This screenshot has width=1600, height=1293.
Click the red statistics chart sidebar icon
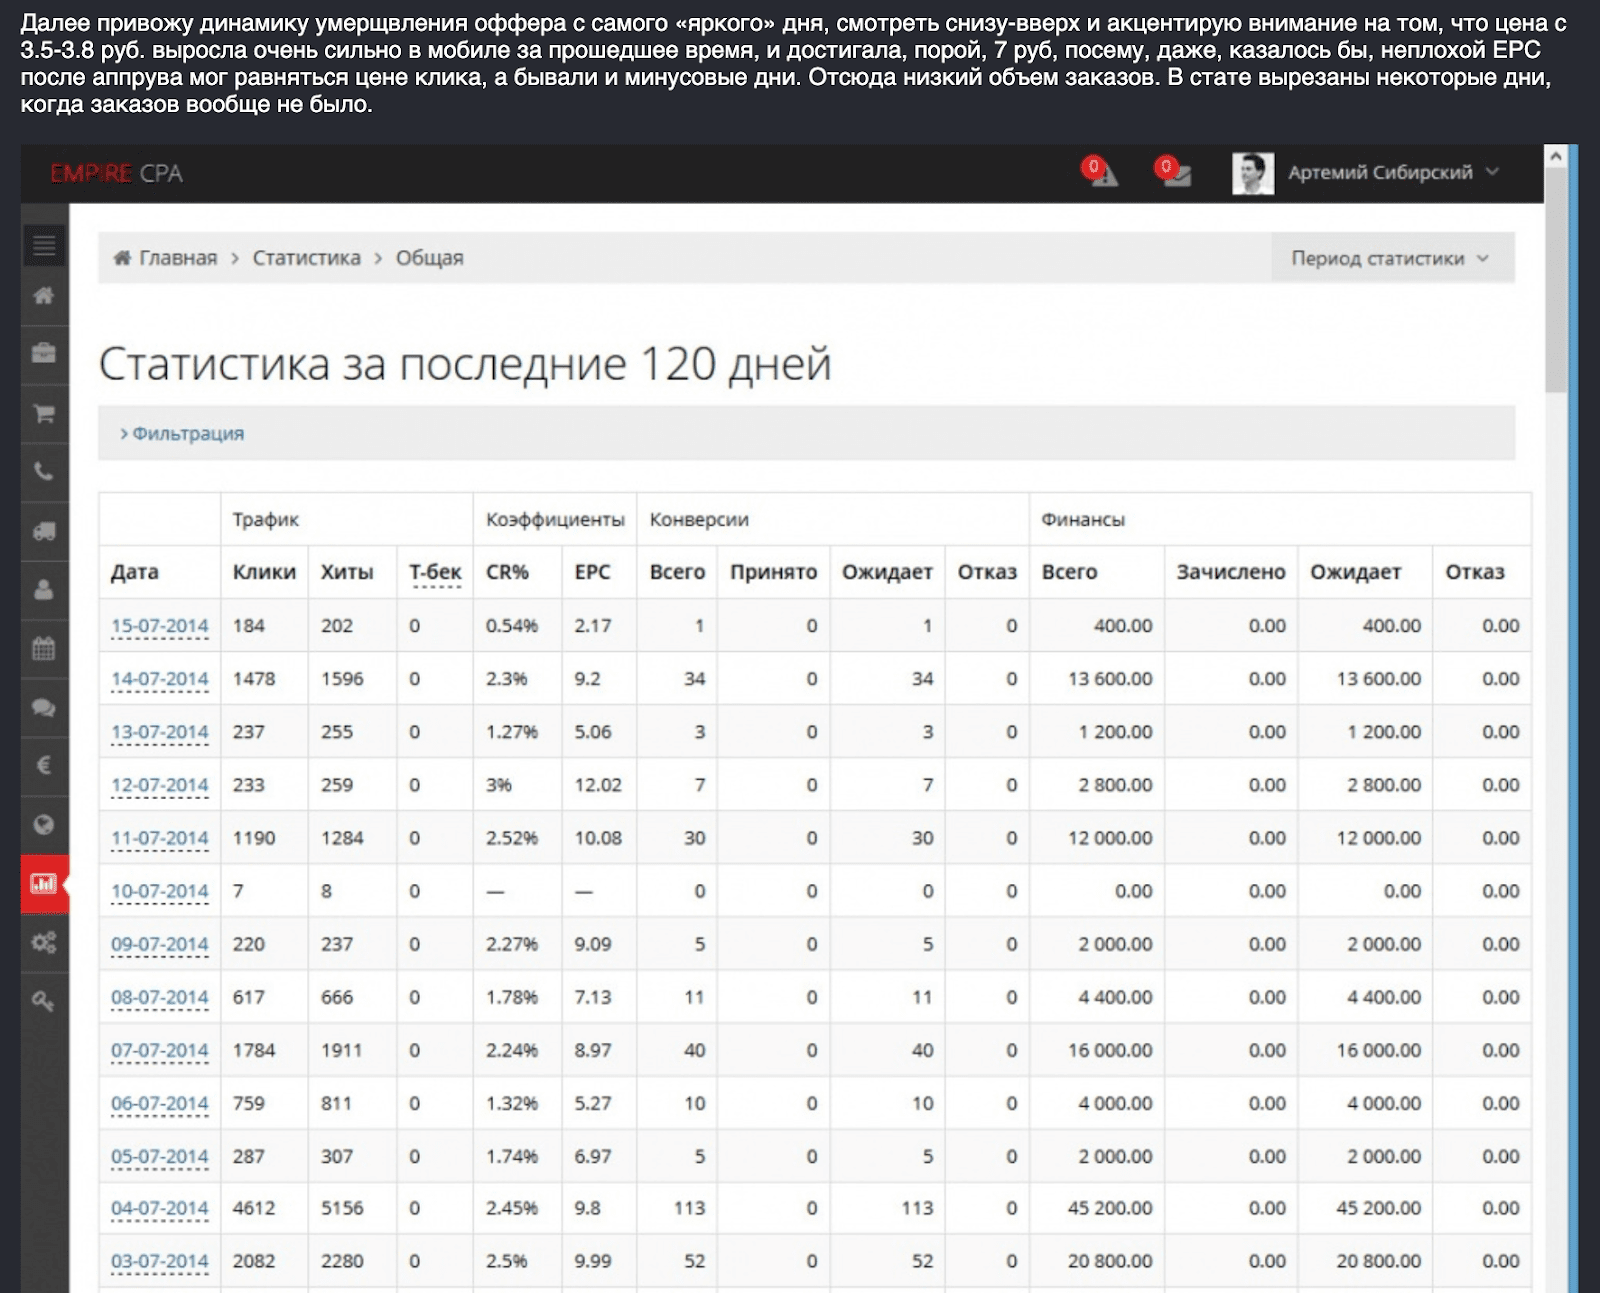click(44, 883)
